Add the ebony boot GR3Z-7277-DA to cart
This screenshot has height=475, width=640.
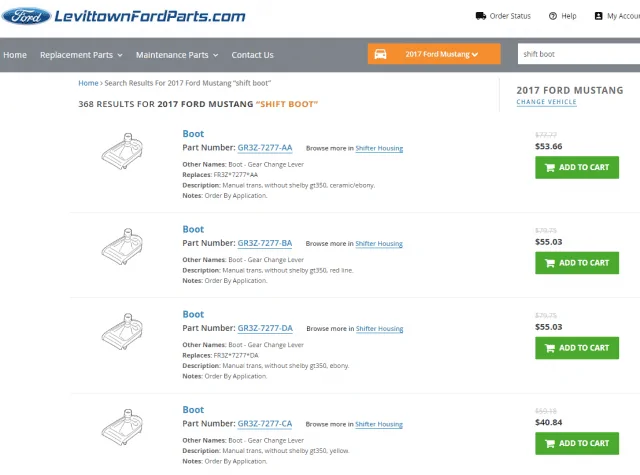click(x=577, y=348)
